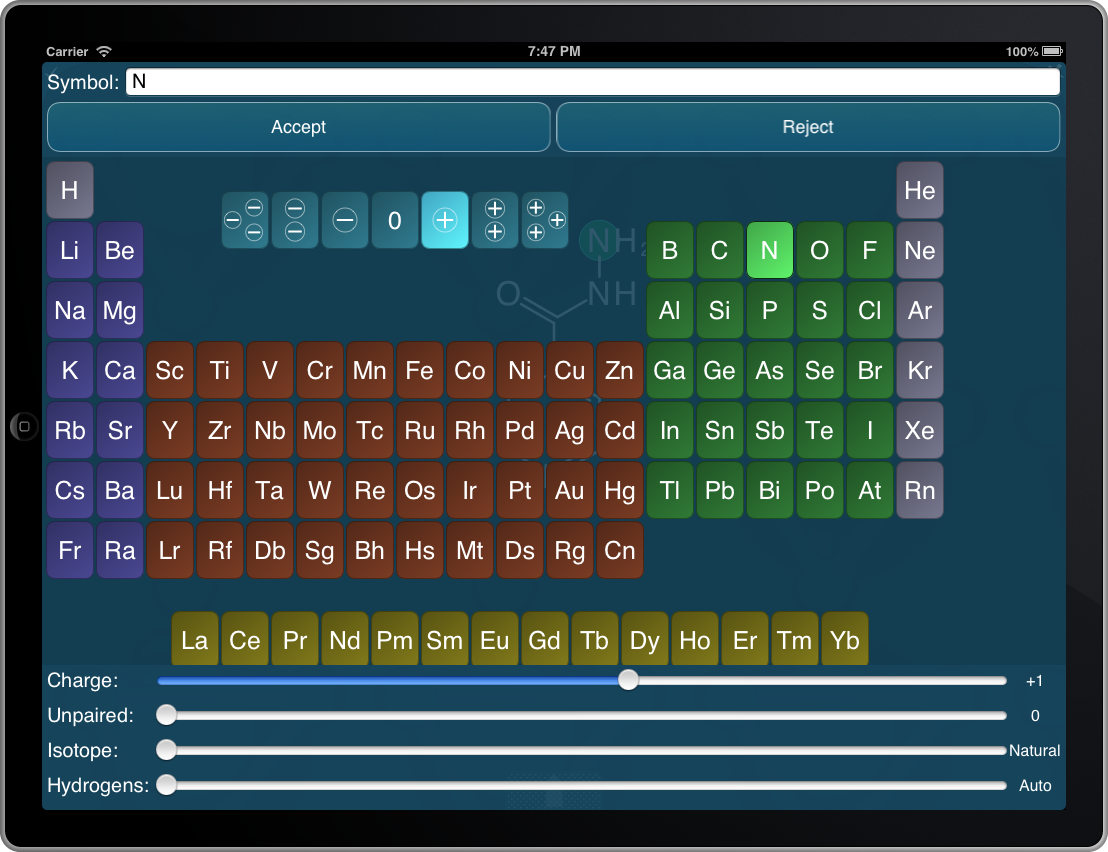
Task: Select the Oxygen element tile
Action: (820, 250)
